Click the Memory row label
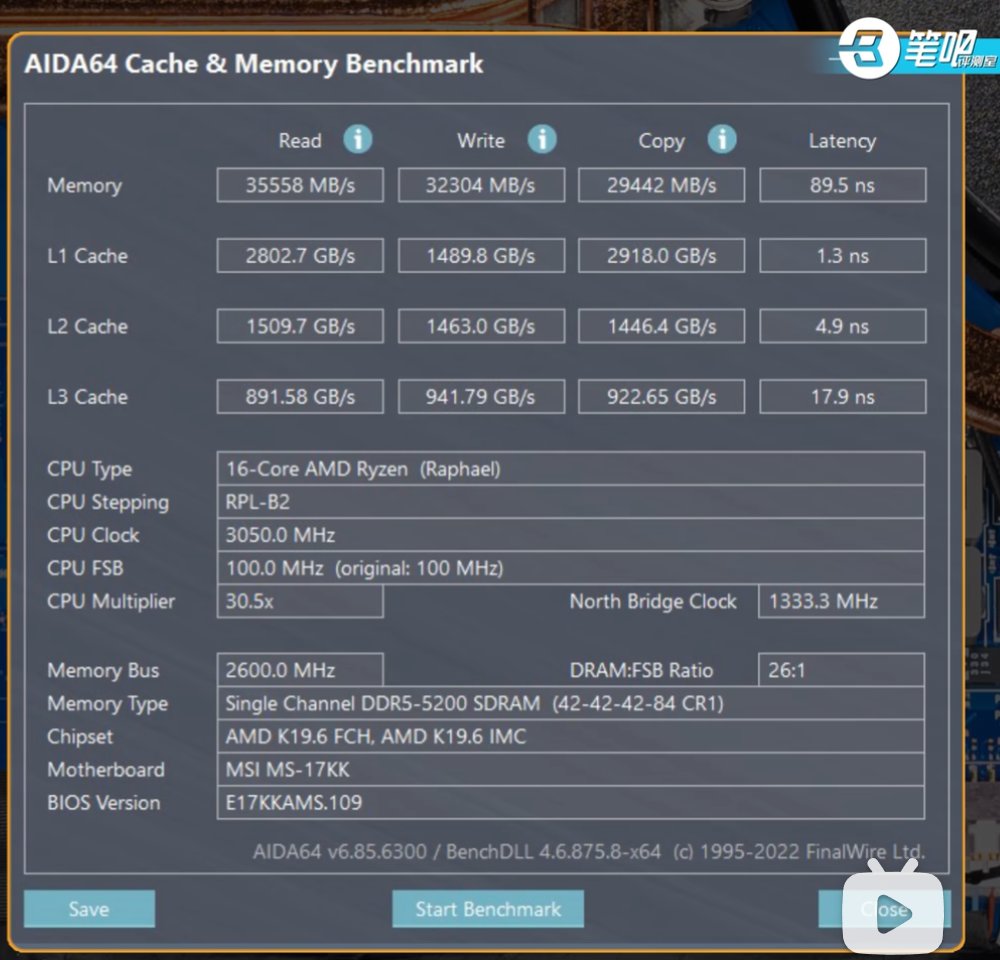This screenshot has width=1000, height=960. [84, 186]
